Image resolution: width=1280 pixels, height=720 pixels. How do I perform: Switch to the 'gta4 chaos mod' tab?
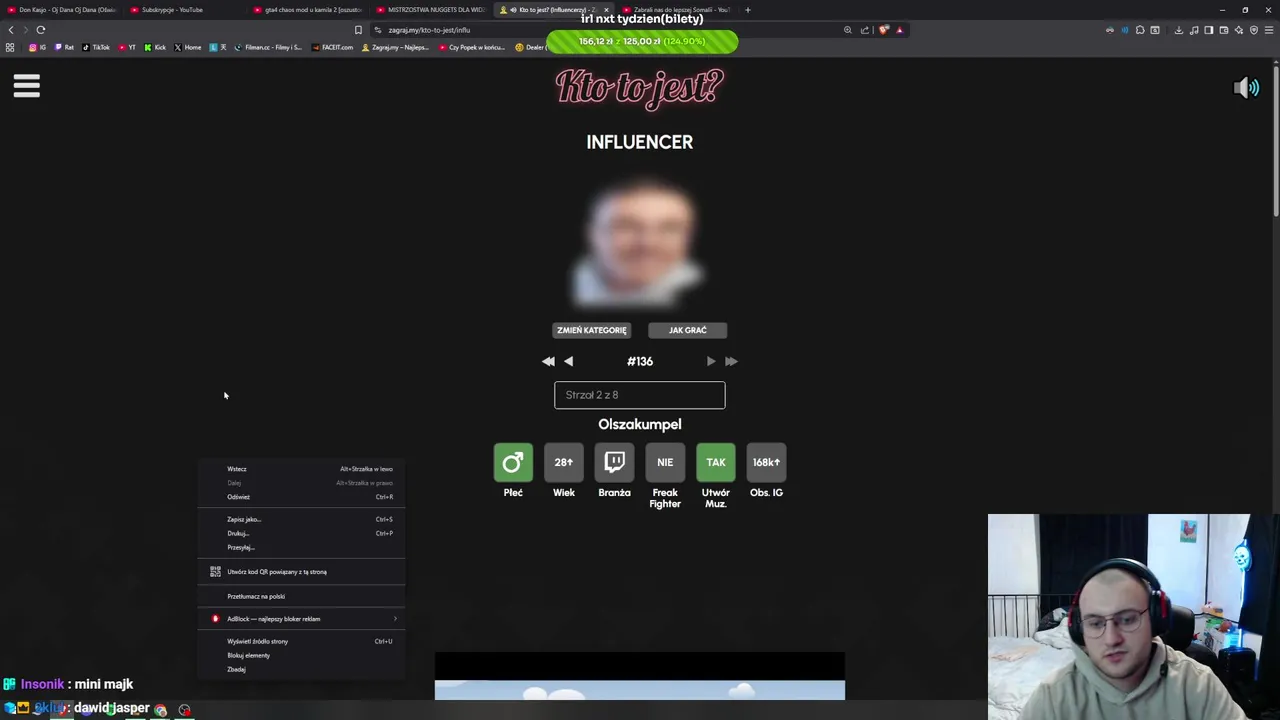coord(308,10)
